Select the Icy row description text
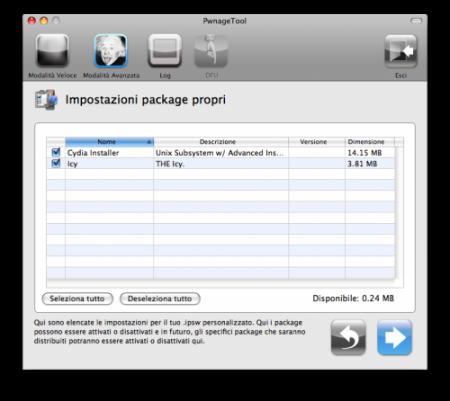 tap(170, 164)
